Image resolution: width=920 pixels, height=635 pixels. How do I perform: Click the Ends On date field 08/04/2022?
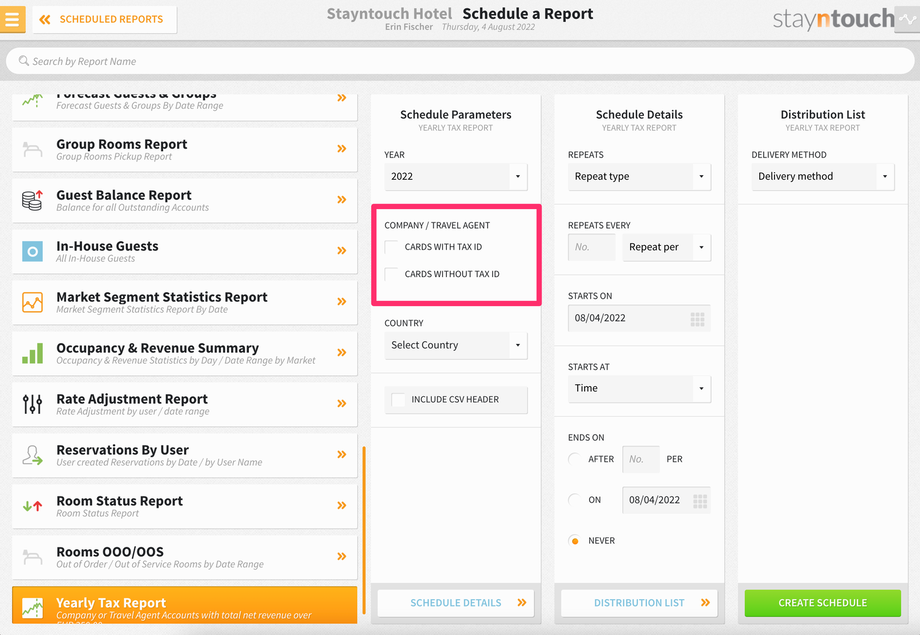[x=666, y=500]
